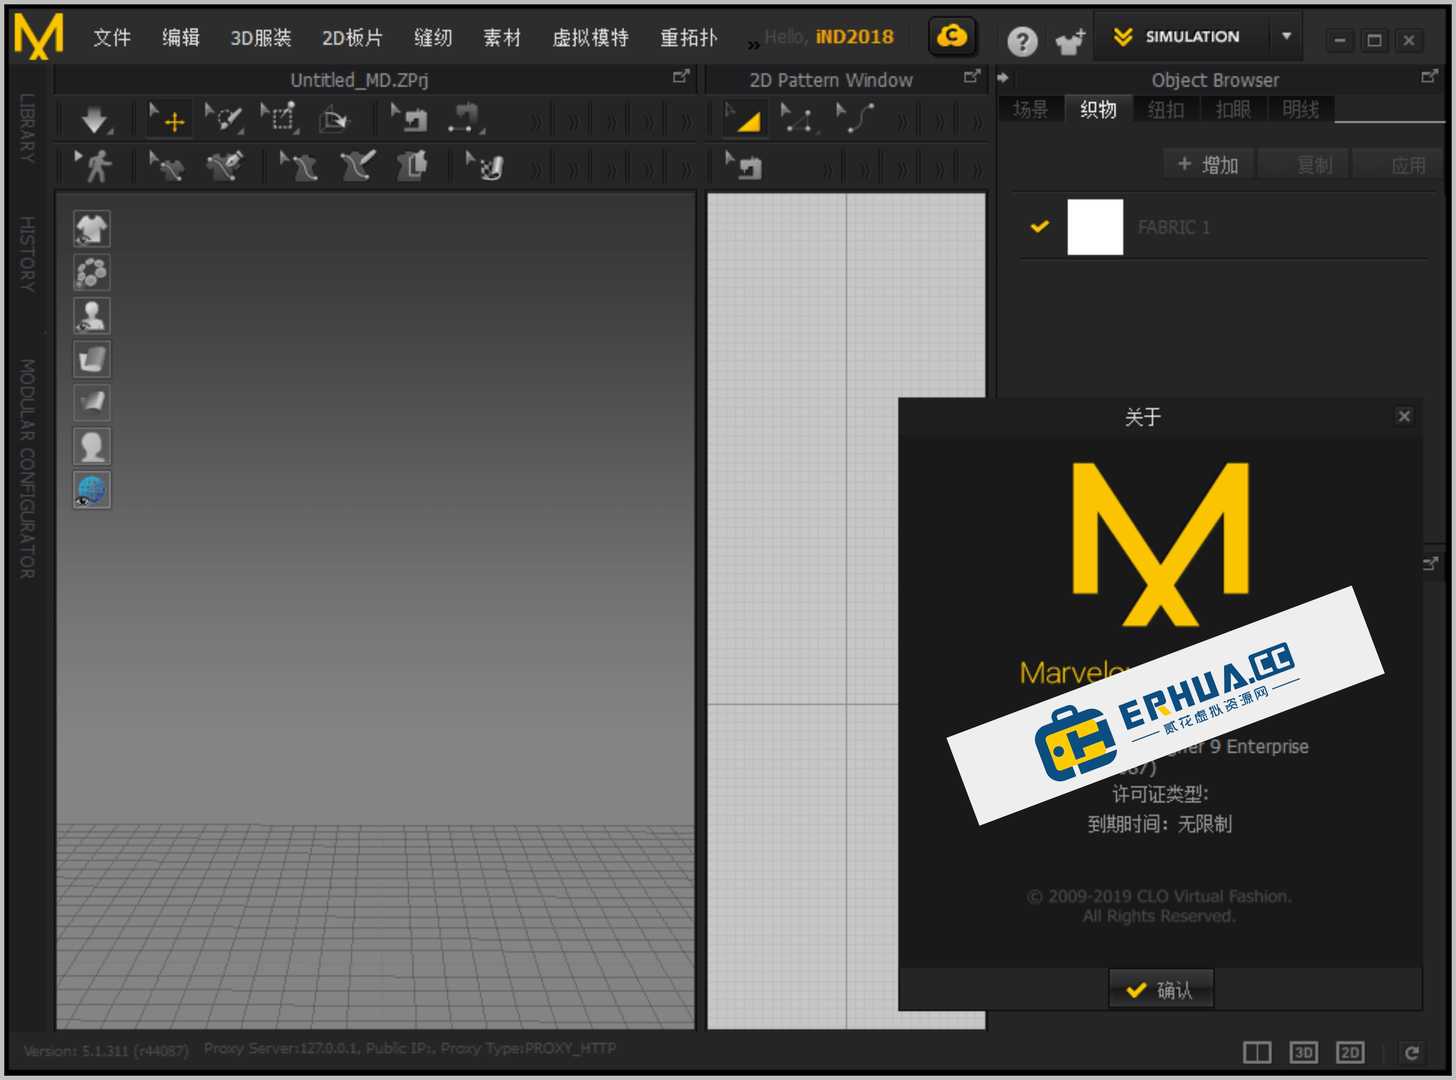
Task: Switch to 2D-only layout button
Action: tap(1351, 1052)
